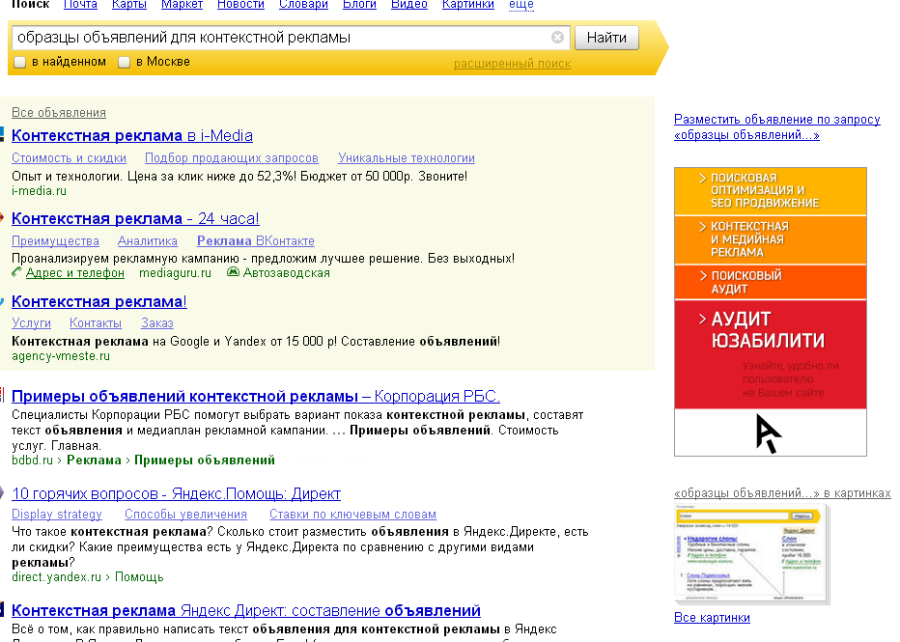900x642 pixels.
Task: Expand the "еще" services menu
Action: (521, 5)
